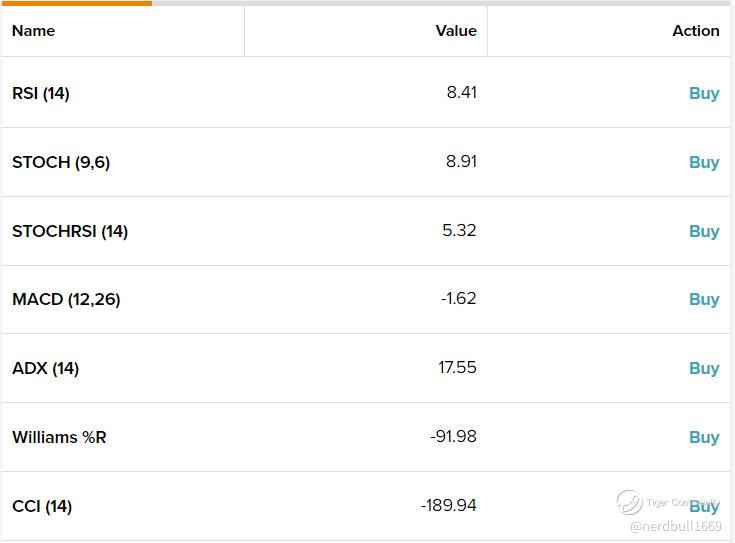The width and height of the screenshot is (735, 543).
Task: Click the Action column header
Action: [x=695, y=31]
